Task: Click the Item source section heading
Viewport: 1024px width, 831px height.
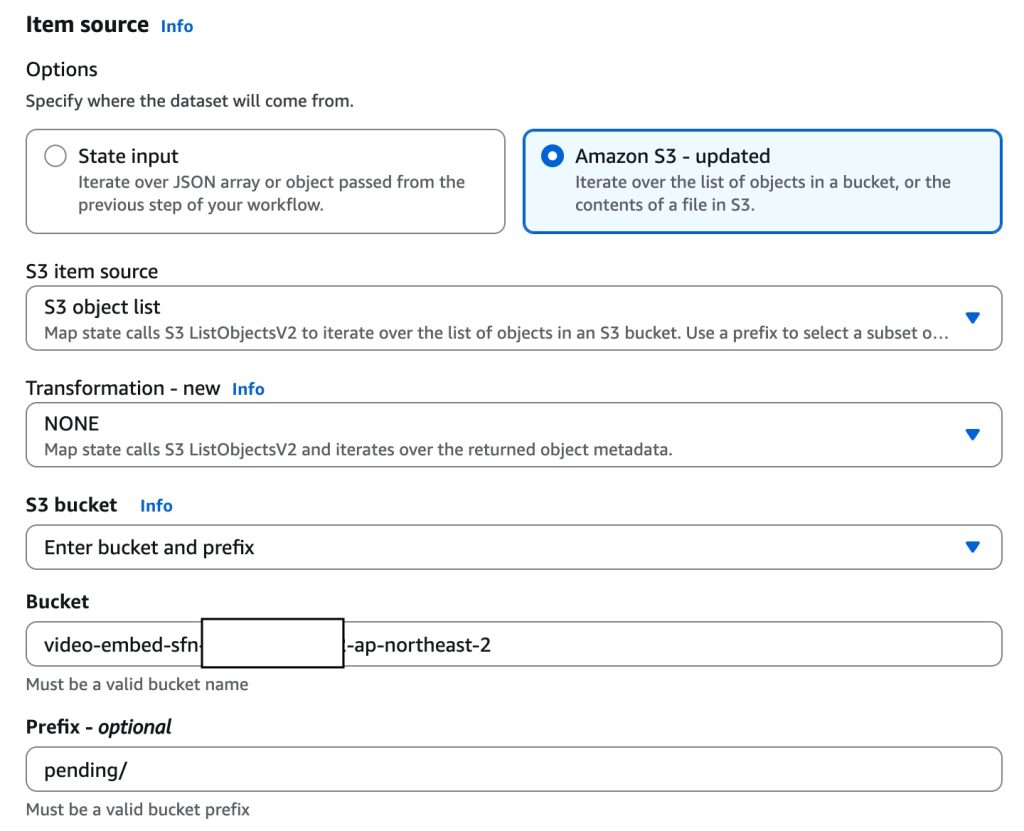Action: coord(87,25)
